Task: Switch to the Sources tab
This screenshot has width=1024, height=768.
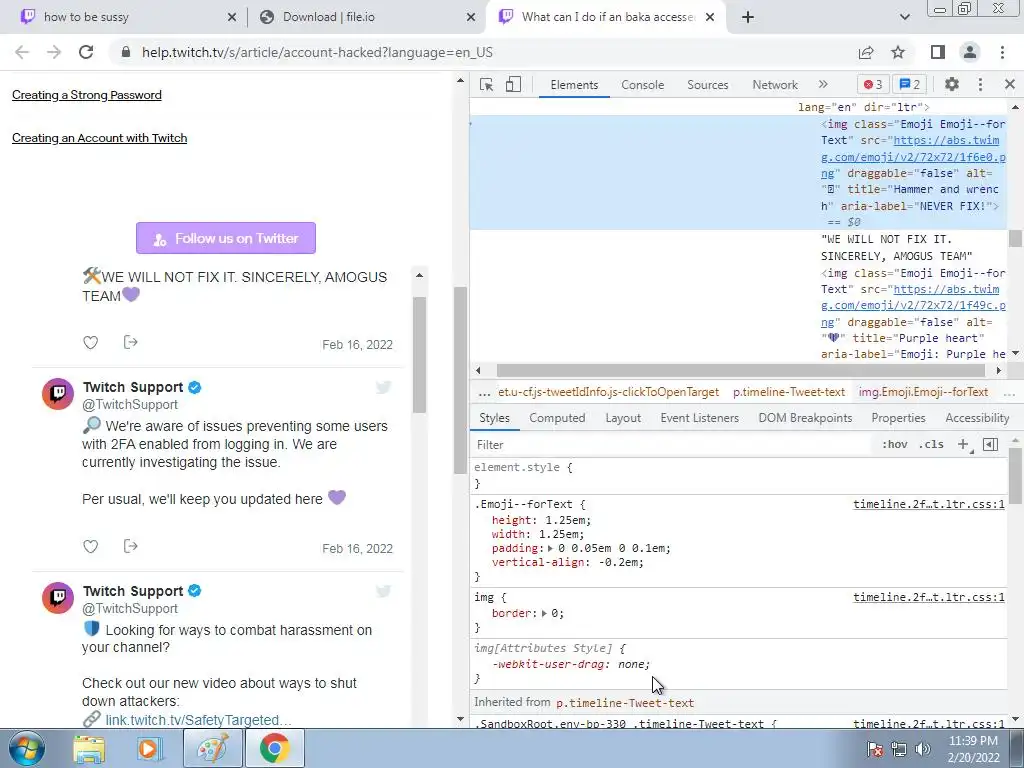Action: (x=707, y=85)
